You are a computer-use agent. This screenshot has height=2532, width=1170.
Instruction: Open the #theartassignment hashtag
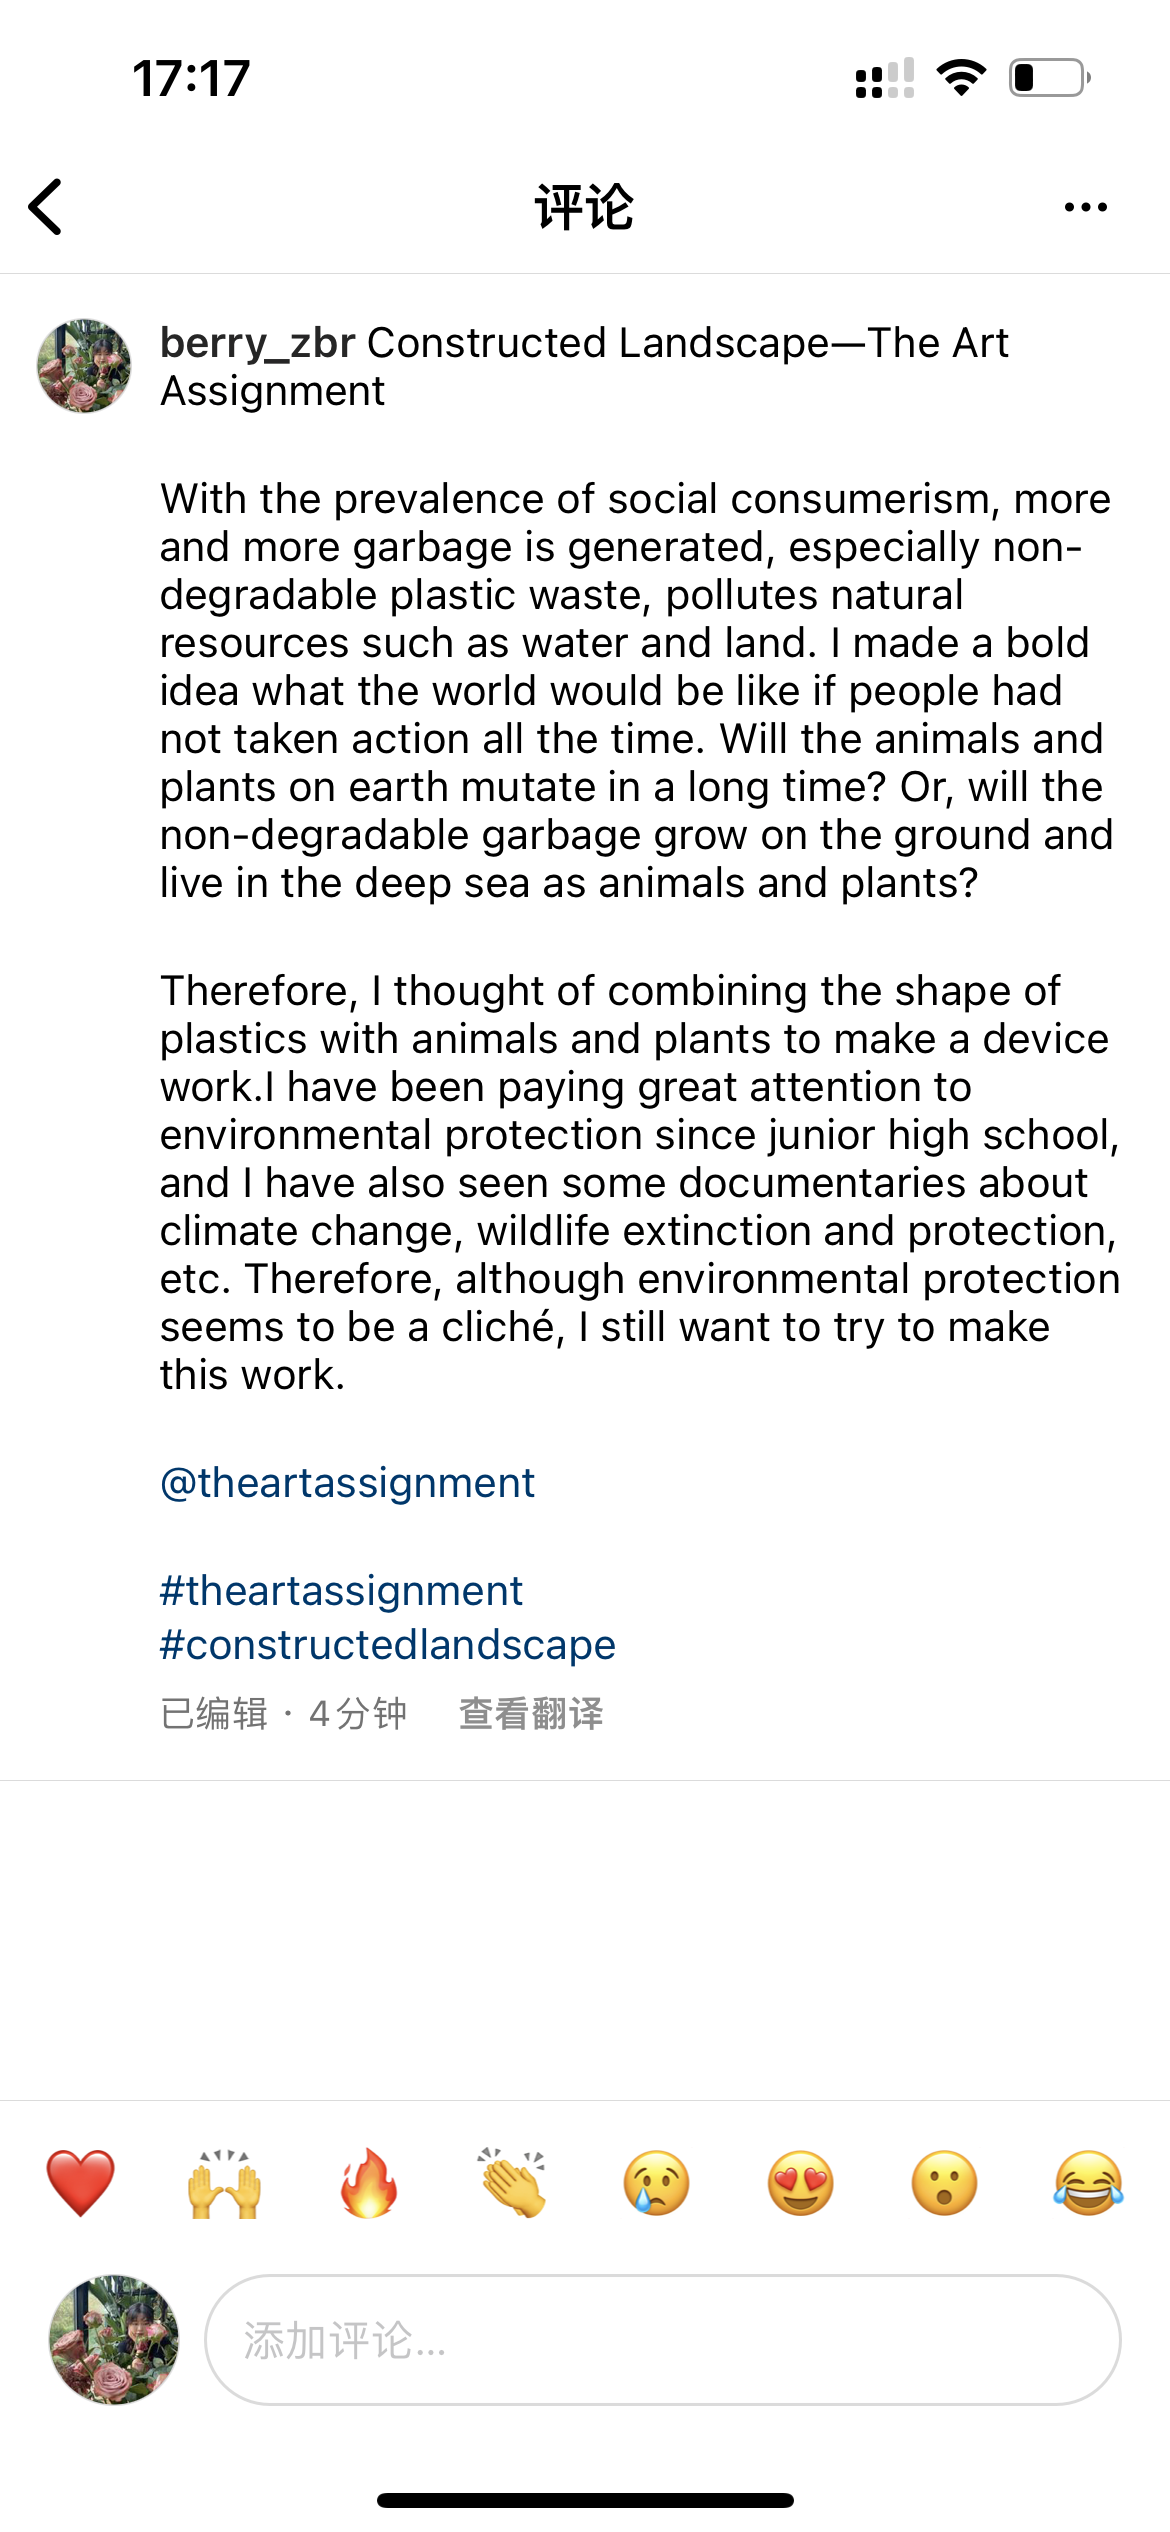341,1591
